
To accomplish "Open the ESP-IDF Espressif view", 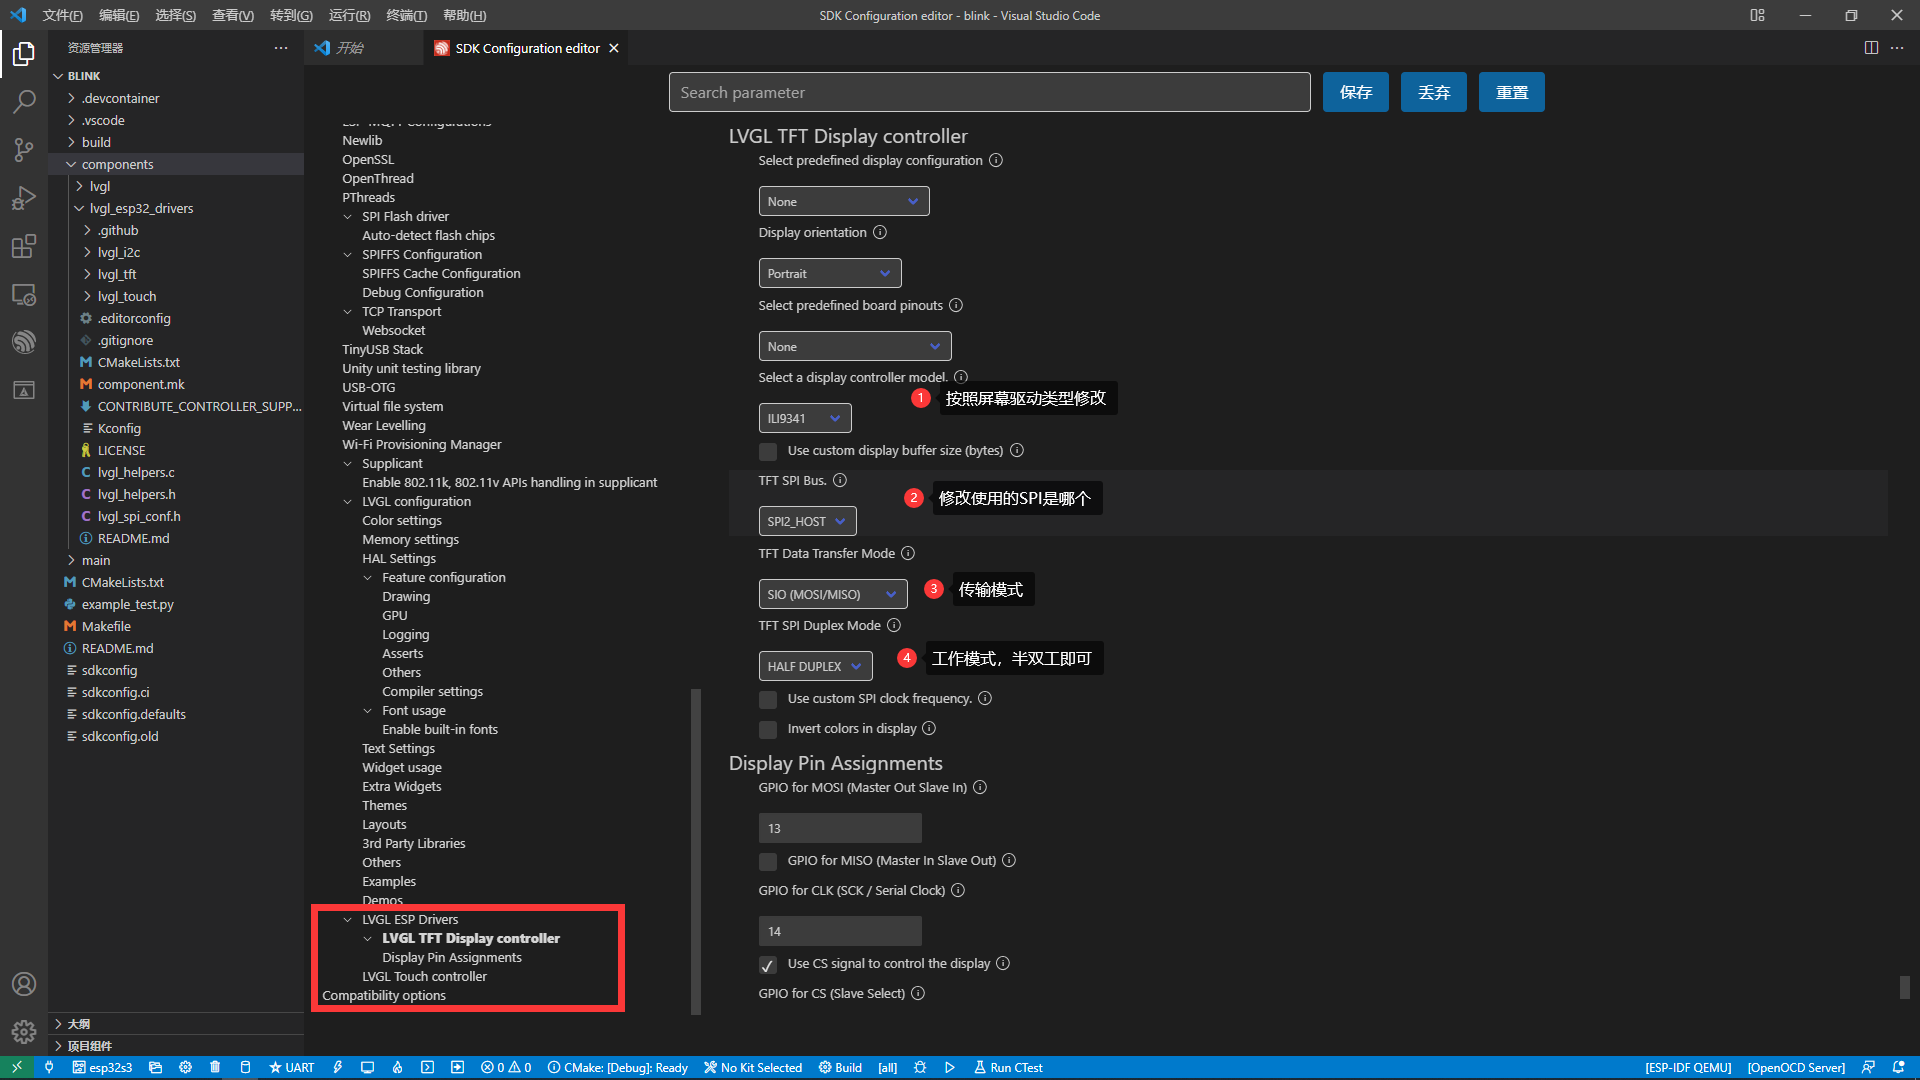I will pyautogui.click(x=24, y=342).
